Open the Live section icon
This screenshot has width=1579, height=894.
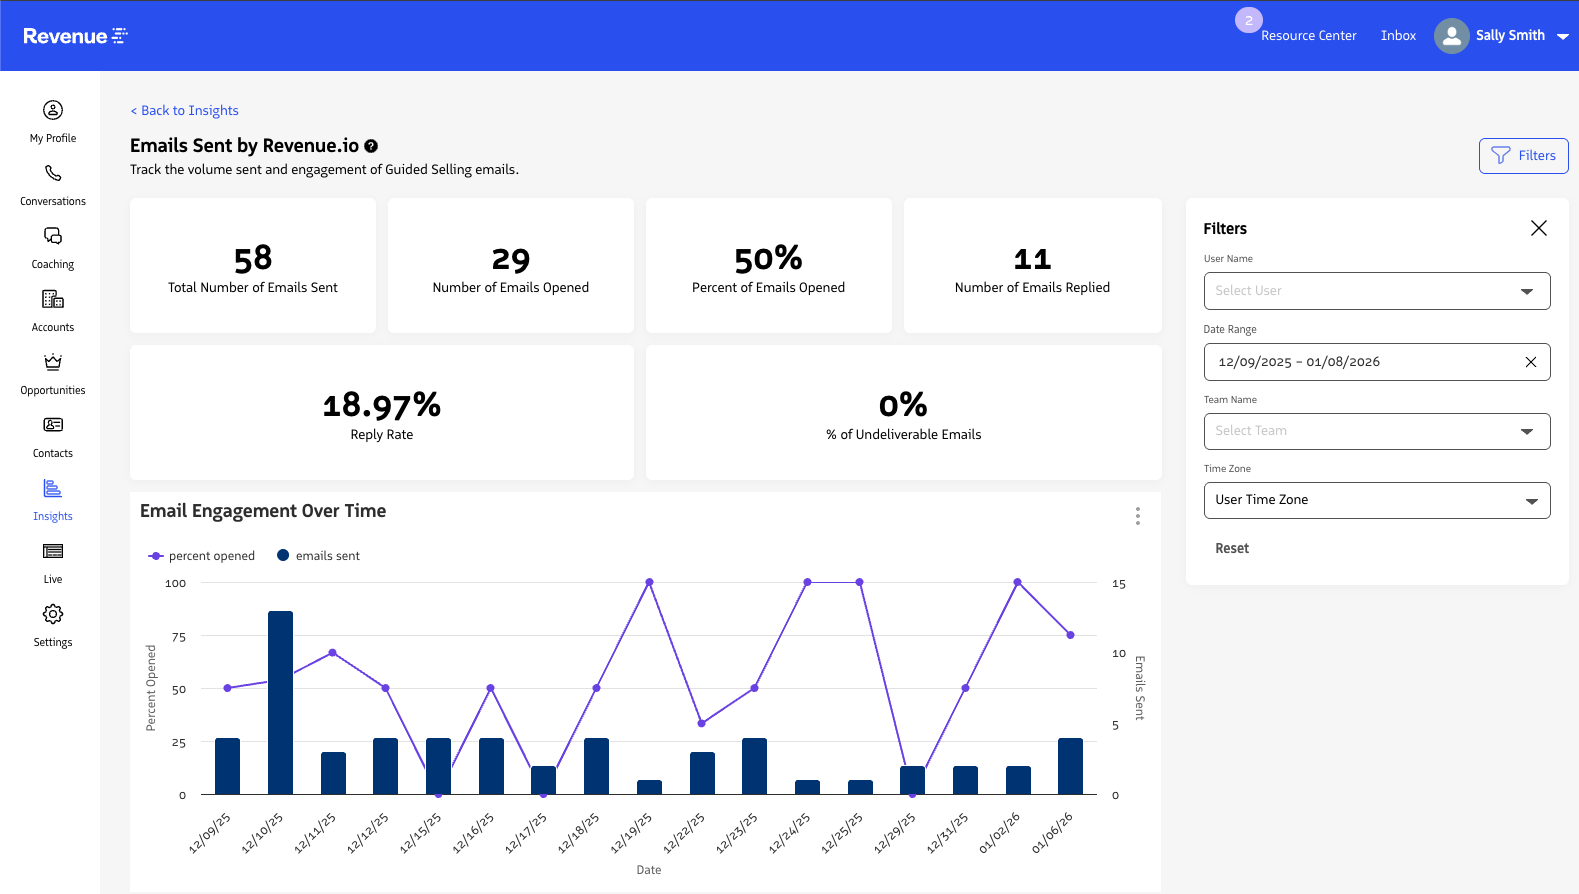(x=53, y=552)
